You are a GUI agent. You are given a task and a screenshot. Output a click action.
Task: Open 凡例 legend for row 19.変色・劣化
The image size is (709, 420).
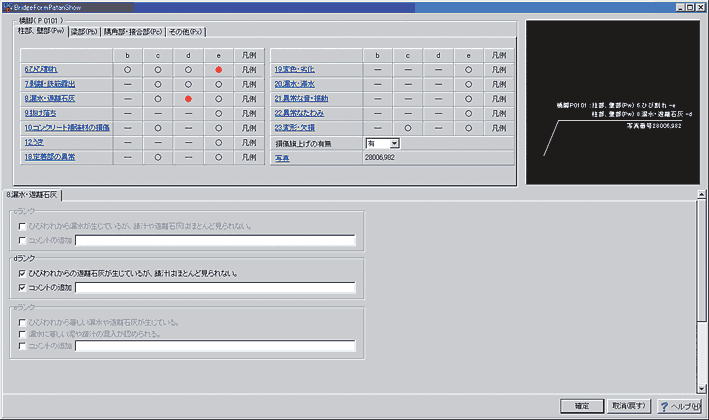coord(499,70)
